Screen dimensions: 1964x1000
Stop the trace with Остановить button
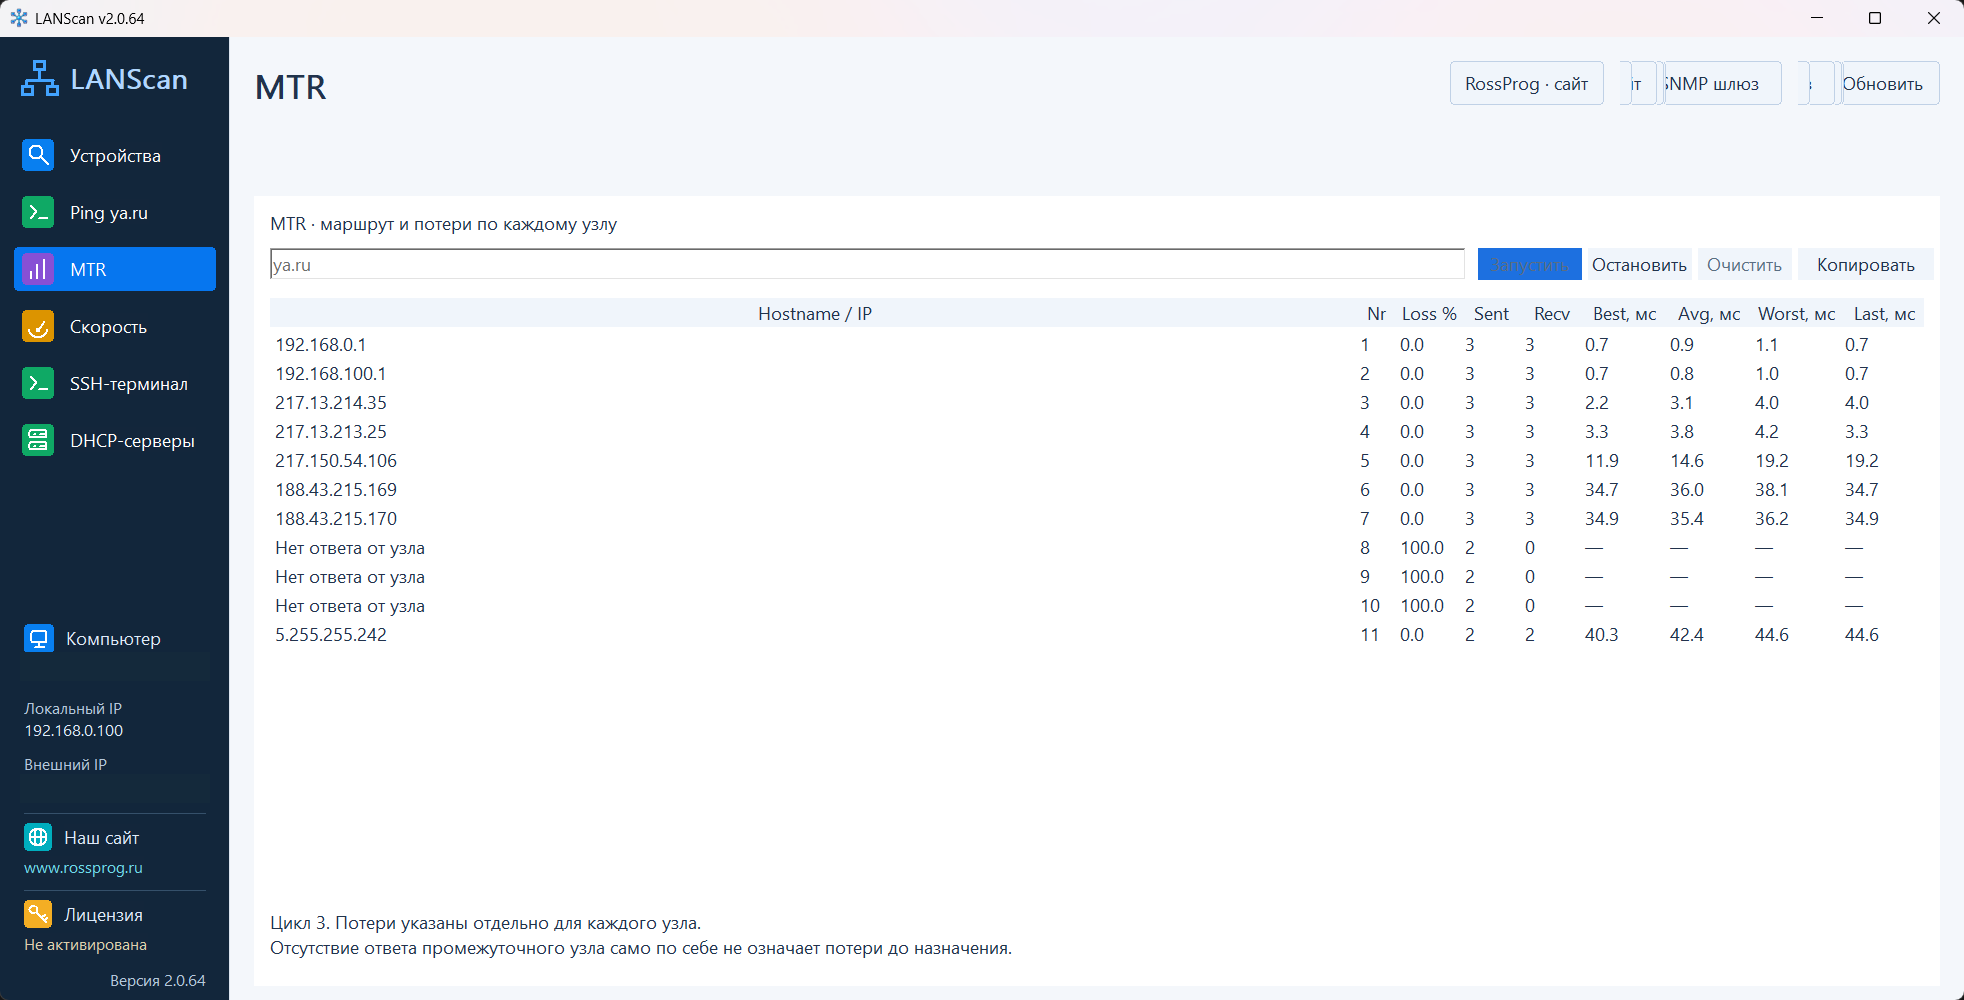(1639, 264)
